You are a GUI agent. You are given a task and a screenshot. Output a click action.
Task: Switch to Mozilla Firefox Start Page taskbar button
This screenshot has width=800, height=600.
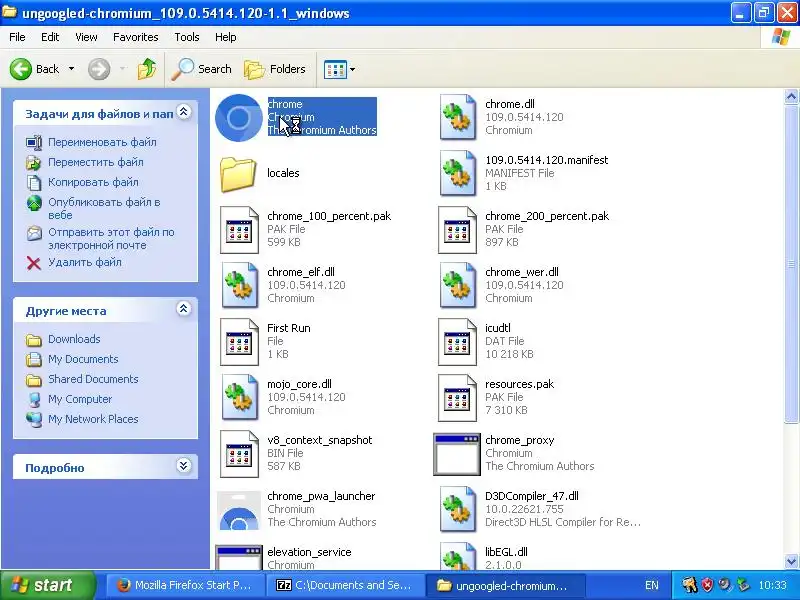pyautogui.click(x=185, y=585)
